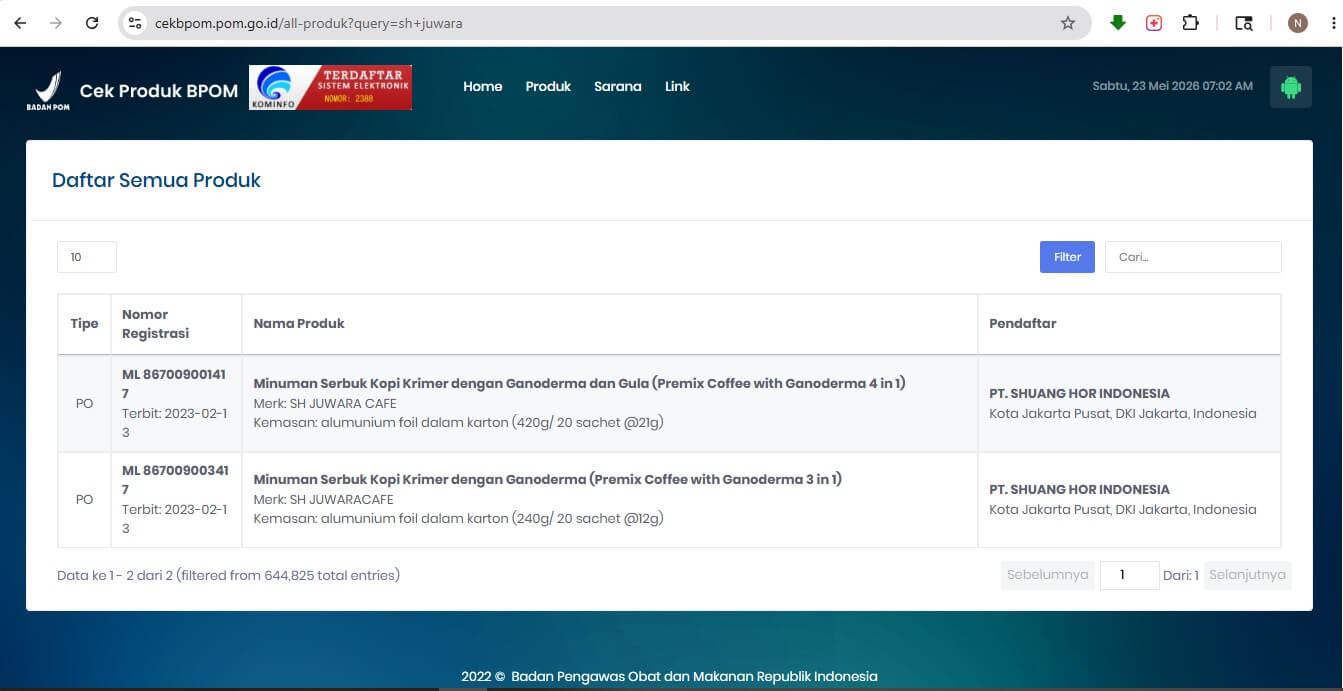
Task: Click the Badan Pengawas Obat dan Makanan footer
Action: [669, 677]
